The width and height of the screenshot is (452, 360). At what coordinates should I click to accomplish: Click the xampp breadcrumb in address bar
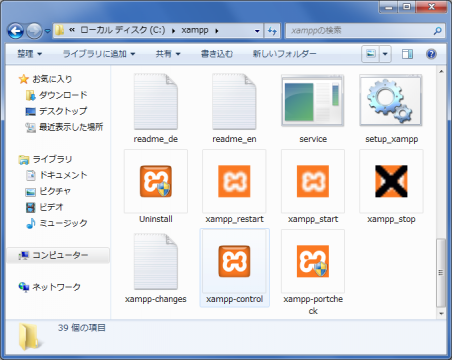pos(195,30)
